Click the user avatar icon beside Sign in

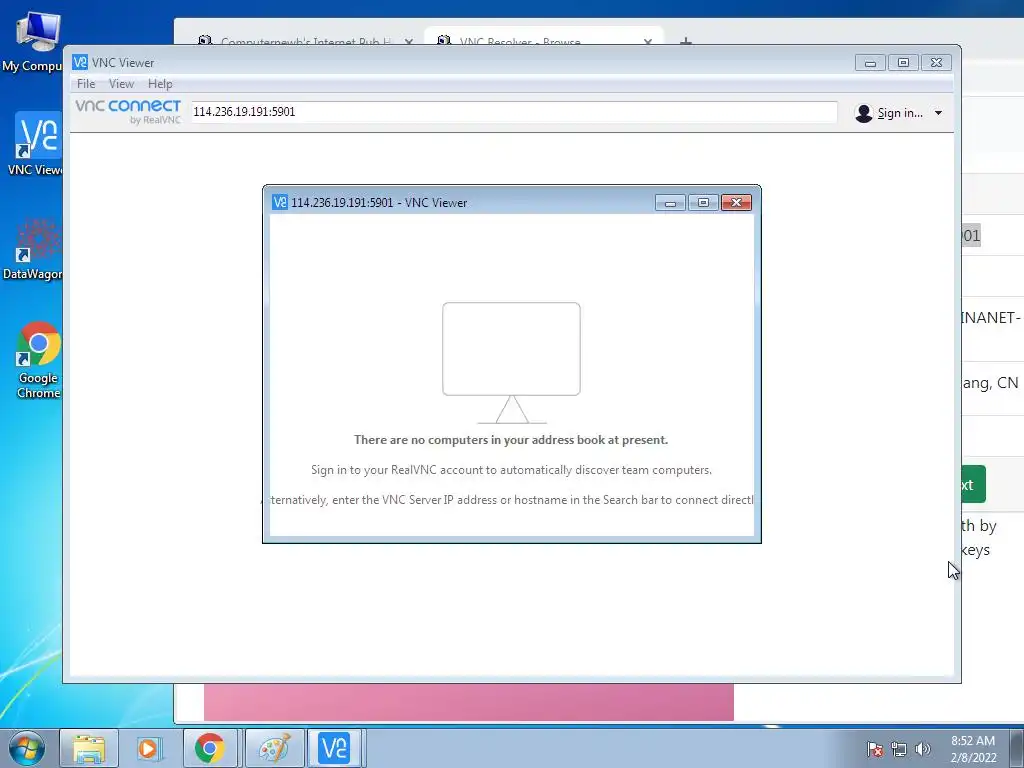pos(863,113)
